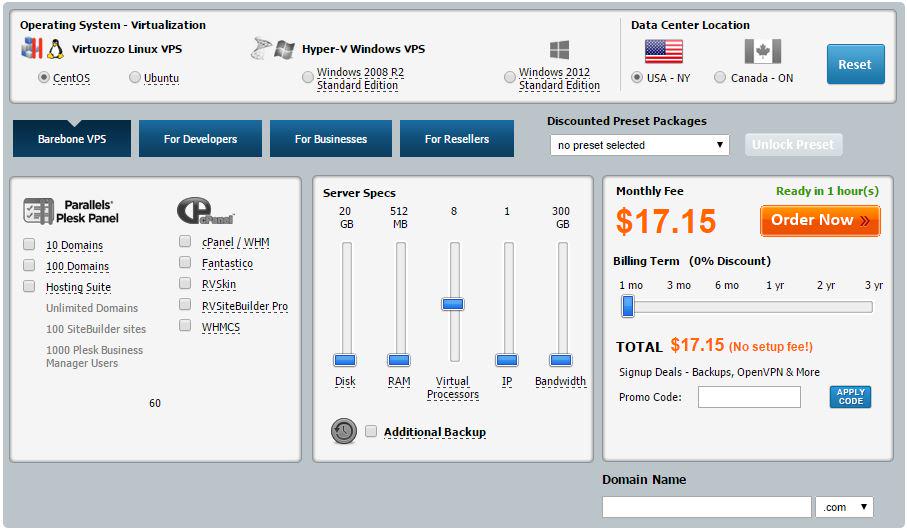The height and width of the screenshot is (530, 907).
Task: Click the Unlock Preset button
Action: pos(794,145)
